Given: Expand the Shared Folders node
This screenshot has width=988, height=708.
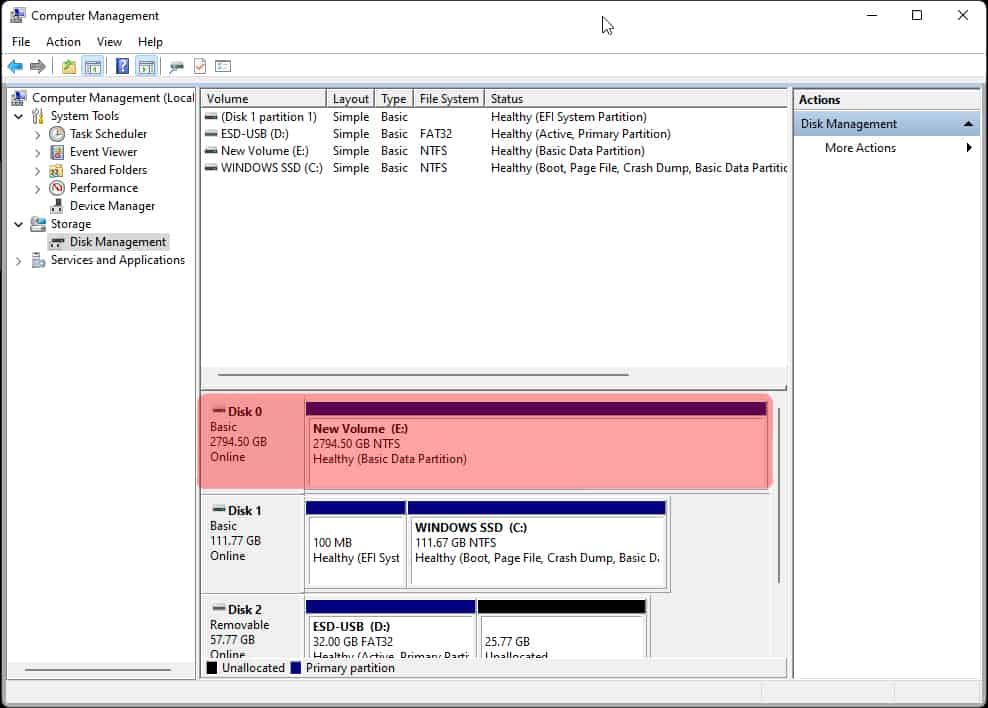Looking at the screenshot, I should [38, 171].
